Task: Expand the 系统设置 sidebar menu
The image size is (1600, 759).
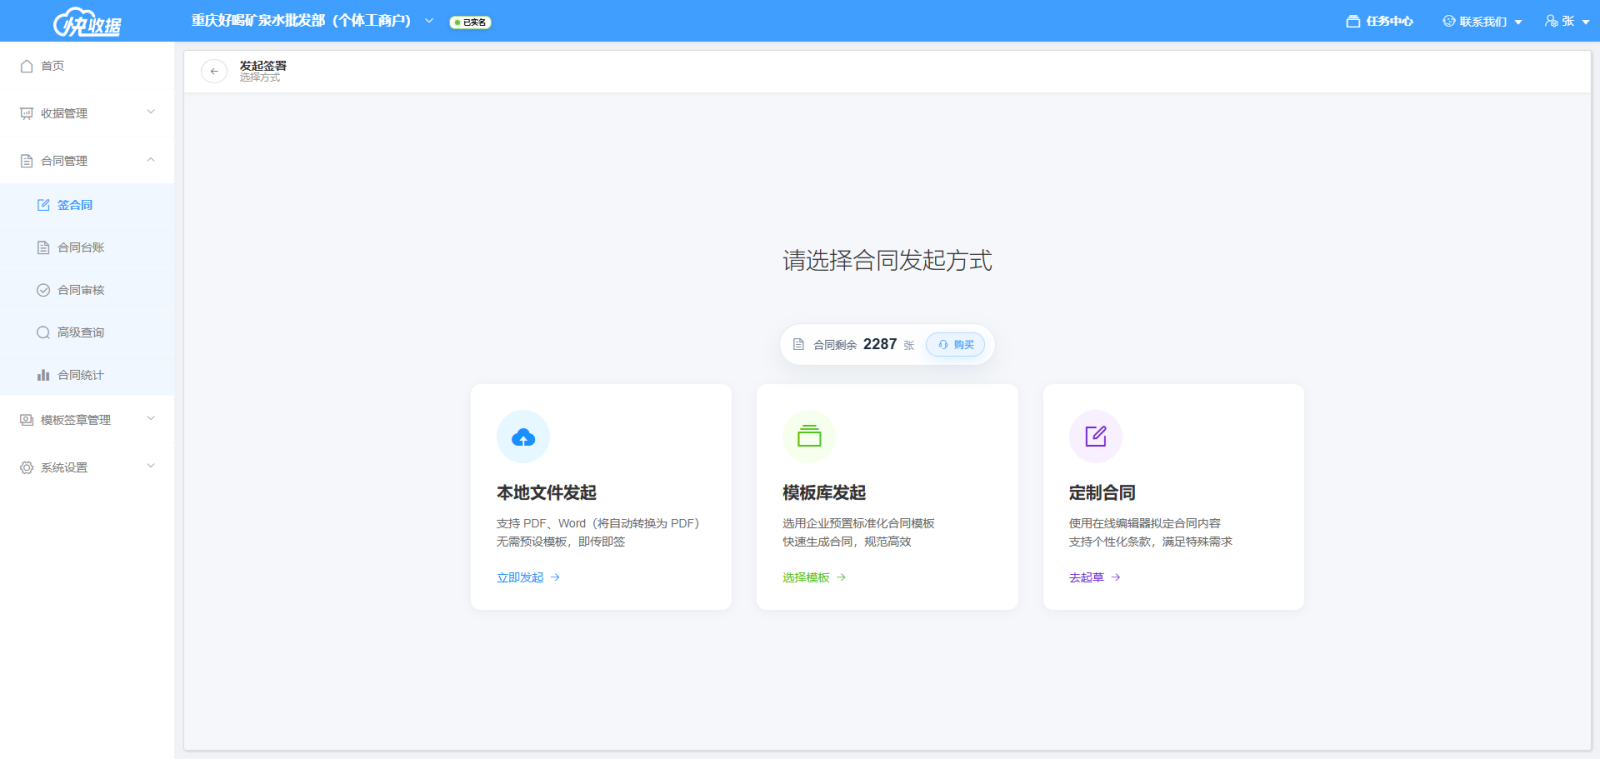Action: coord(86,467)
